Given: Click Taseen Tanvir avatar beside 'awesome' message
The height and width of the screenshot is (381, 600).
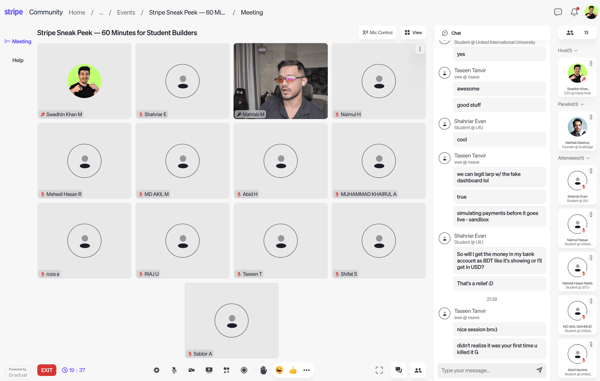Looking at the screenshot, I should click(444, 73).
